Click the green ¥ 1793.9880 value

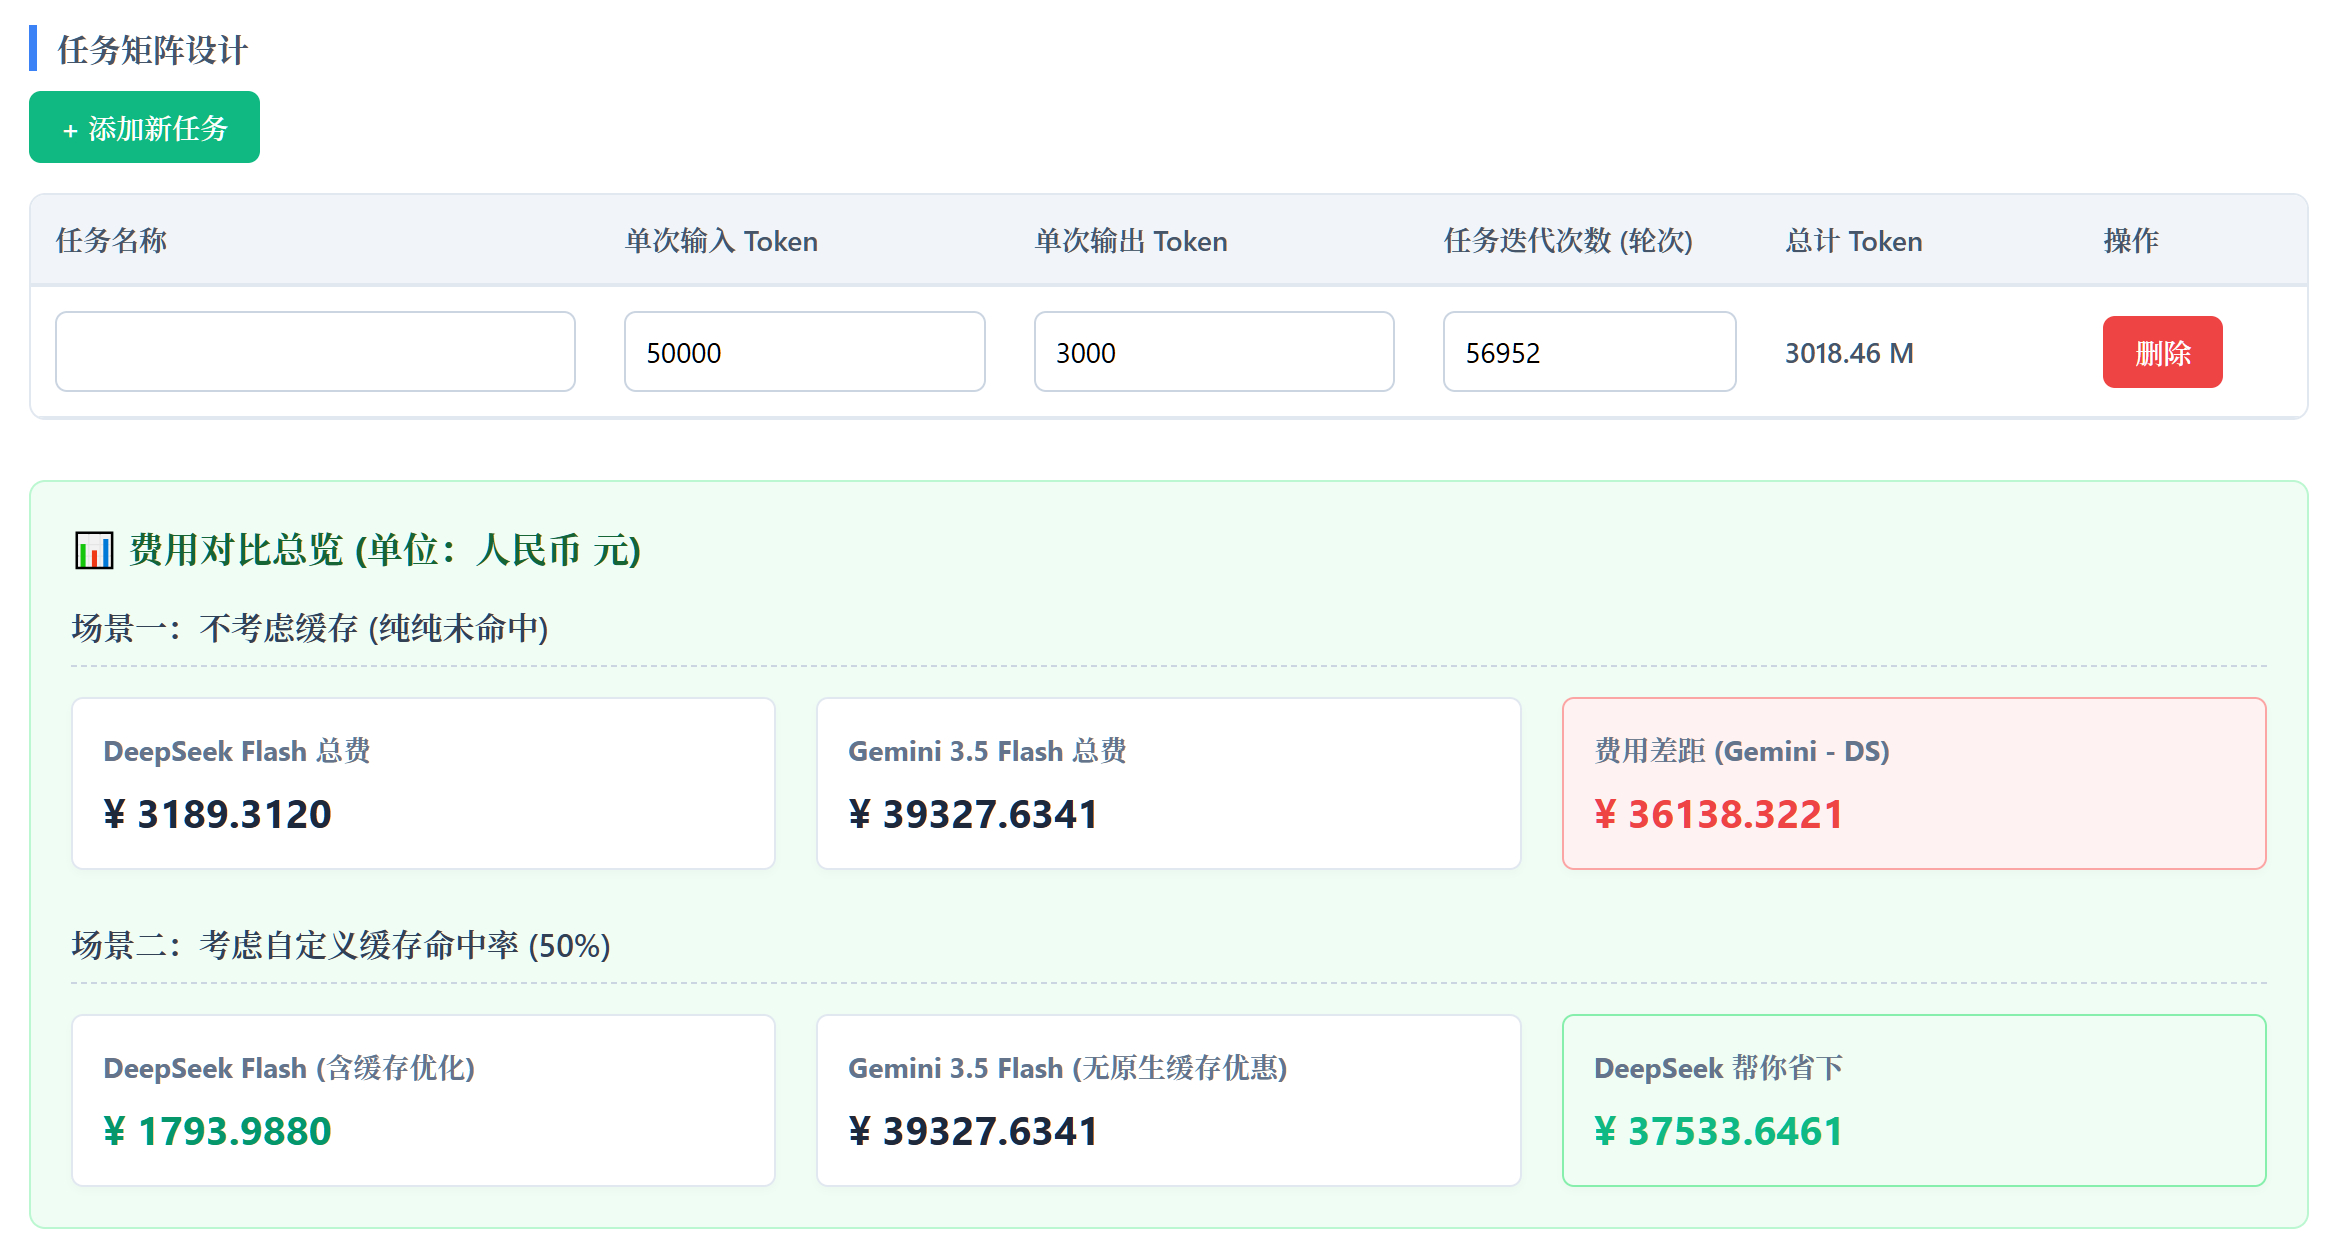[x=217, y=1131]
